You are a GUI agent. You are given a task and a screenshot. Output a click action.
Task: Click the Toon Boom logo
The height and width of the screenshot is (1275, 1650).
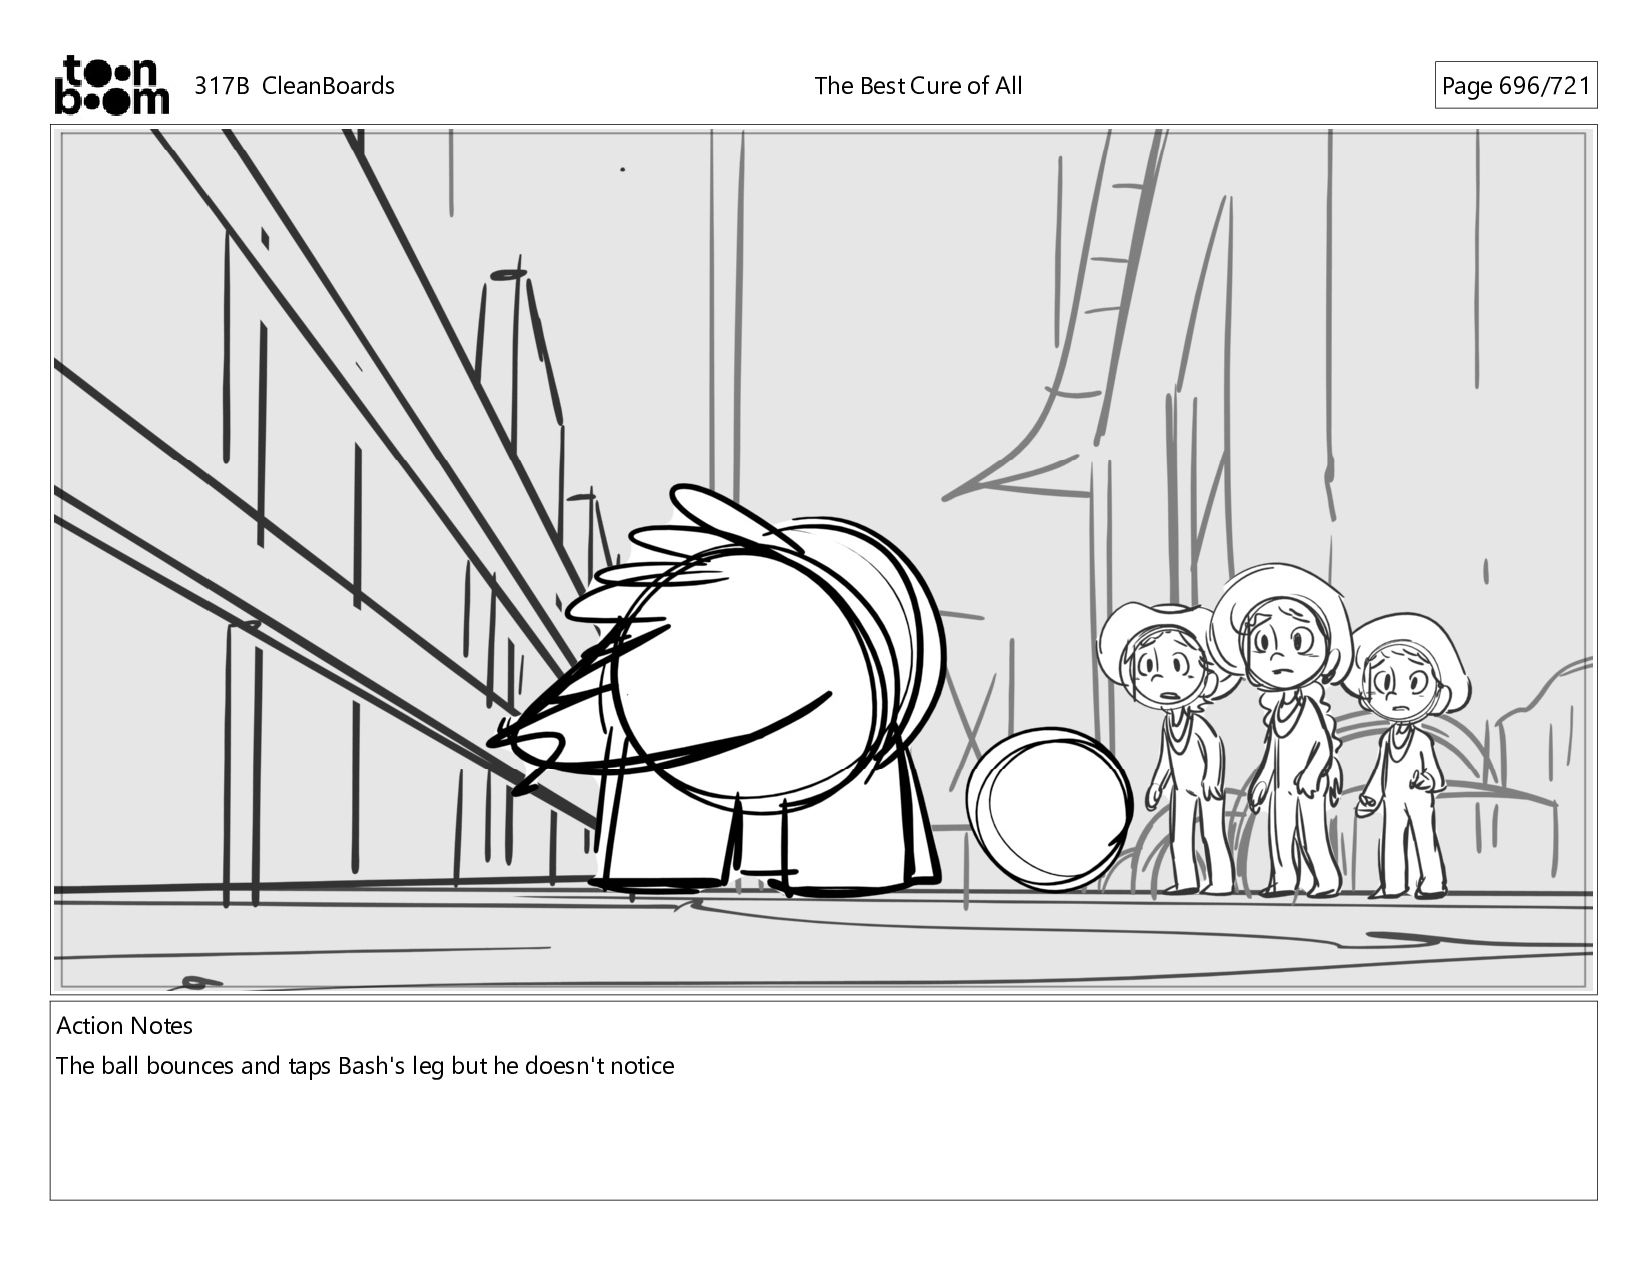[111, 85]
